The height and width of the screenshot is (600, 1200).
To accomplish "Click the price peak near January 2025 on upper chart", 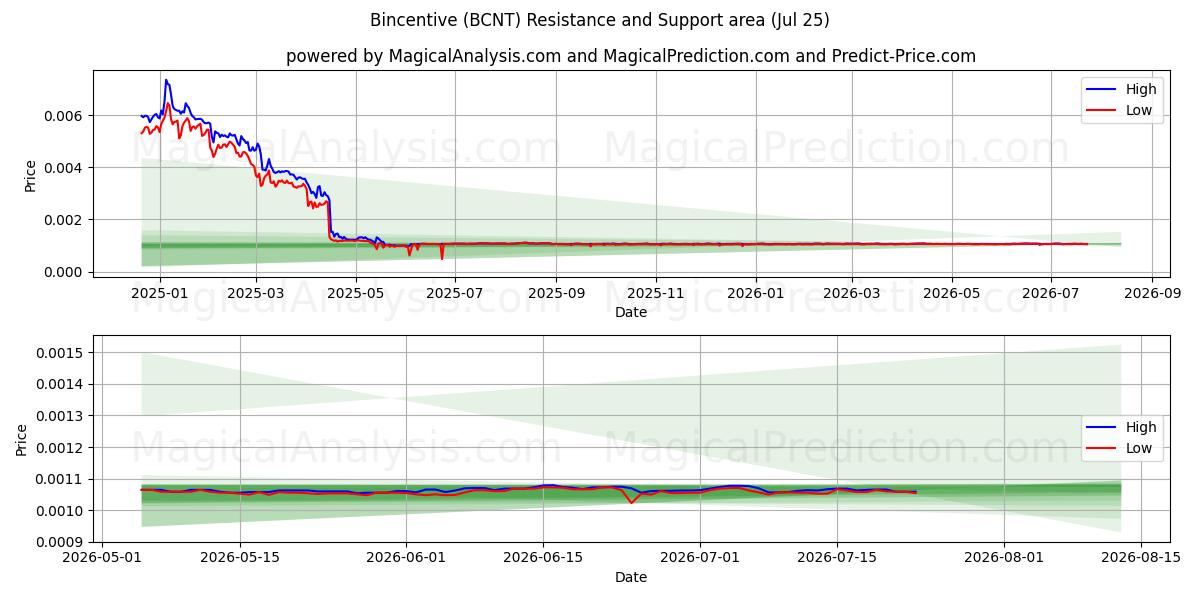I will (166, 80).
